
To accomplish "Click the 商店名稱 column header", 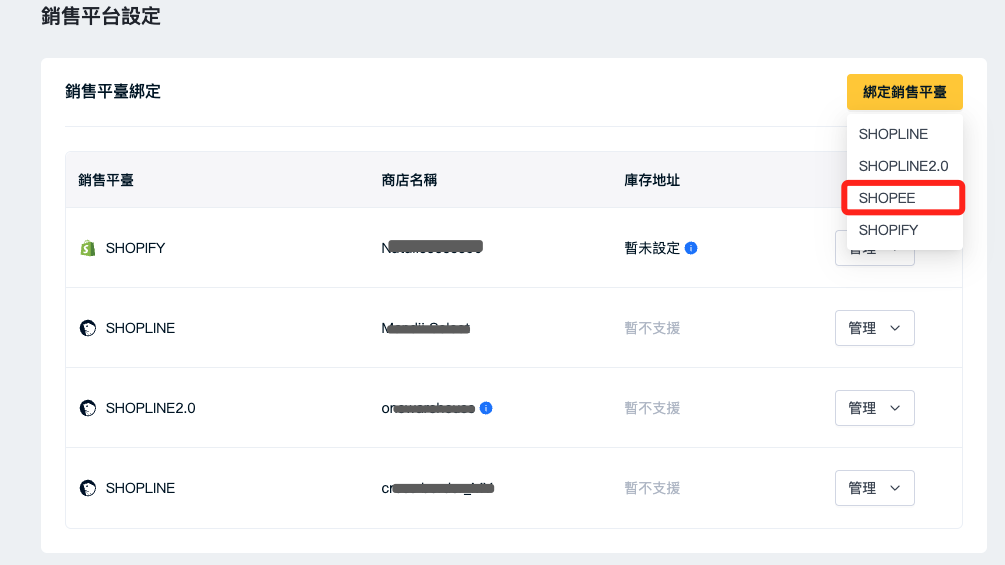I will [x=409, y=180].
